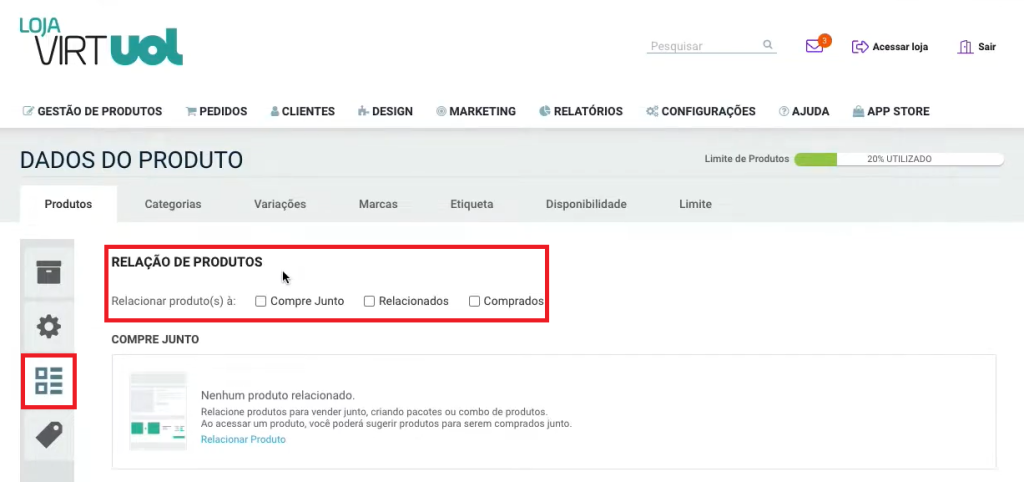Click the Limite de Produtos progress bar
The width and height of the screenshot is (1024, 482).
pyautogui.click(x=899, y=159)
